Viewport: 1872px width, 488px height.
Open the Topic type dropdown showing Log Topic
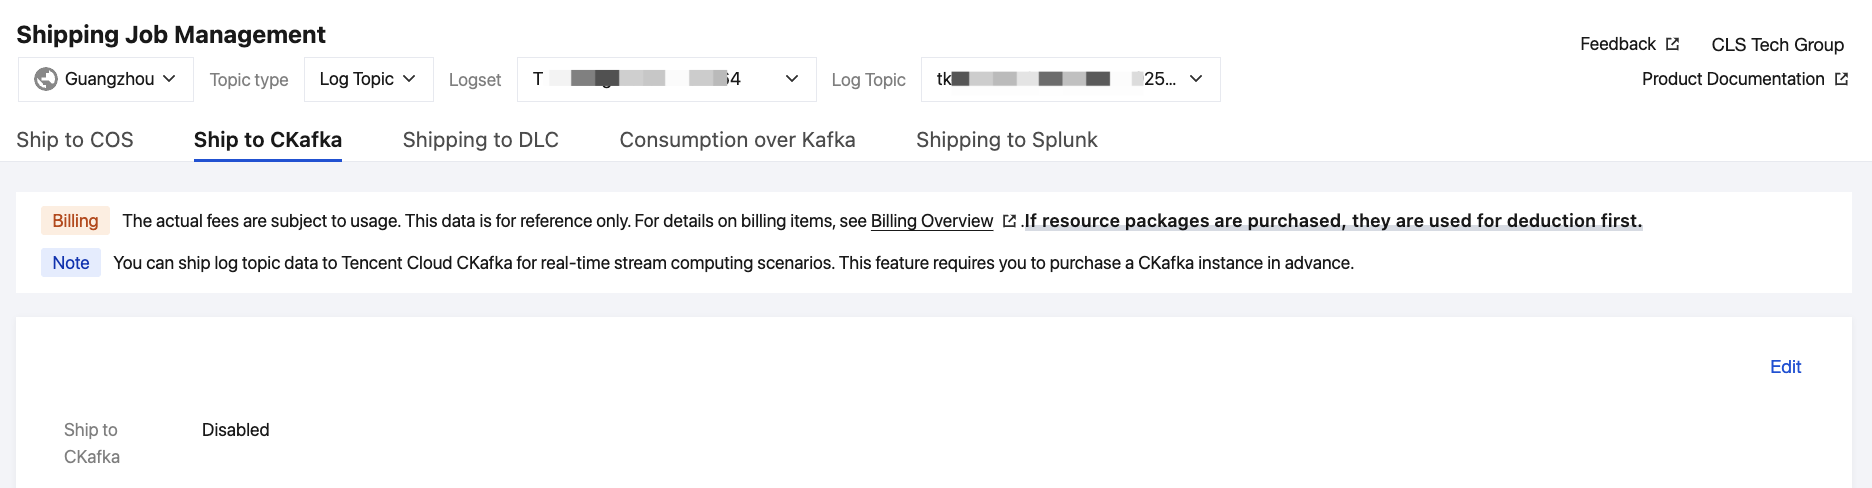[x=368, y=79]
